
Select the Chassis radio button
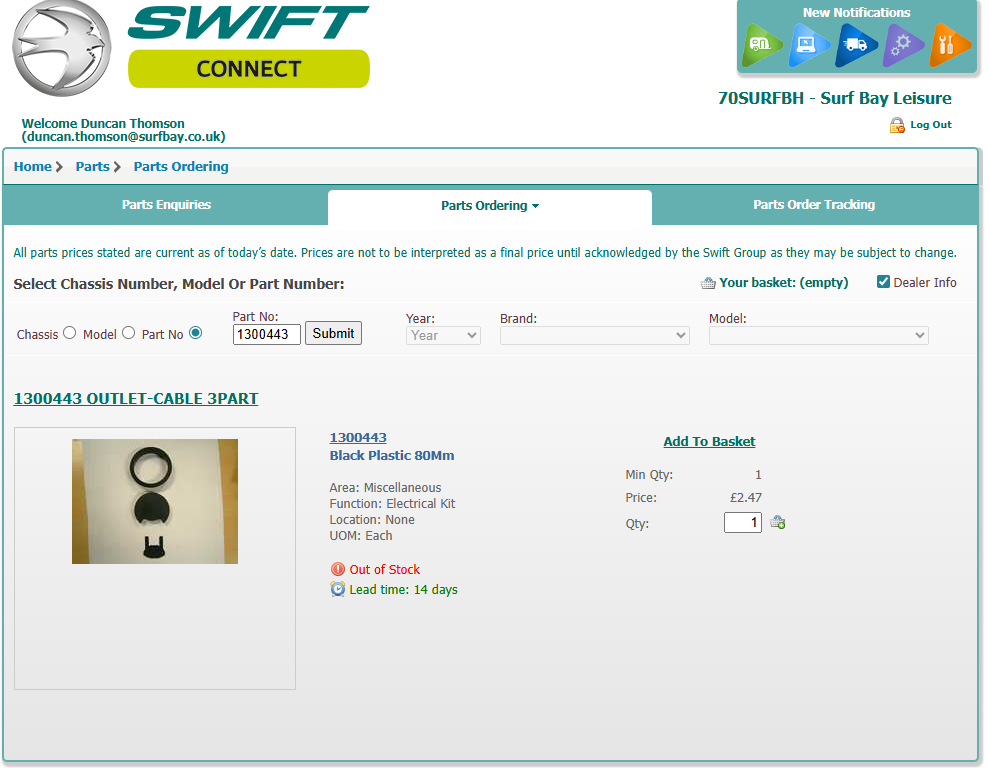69,333
